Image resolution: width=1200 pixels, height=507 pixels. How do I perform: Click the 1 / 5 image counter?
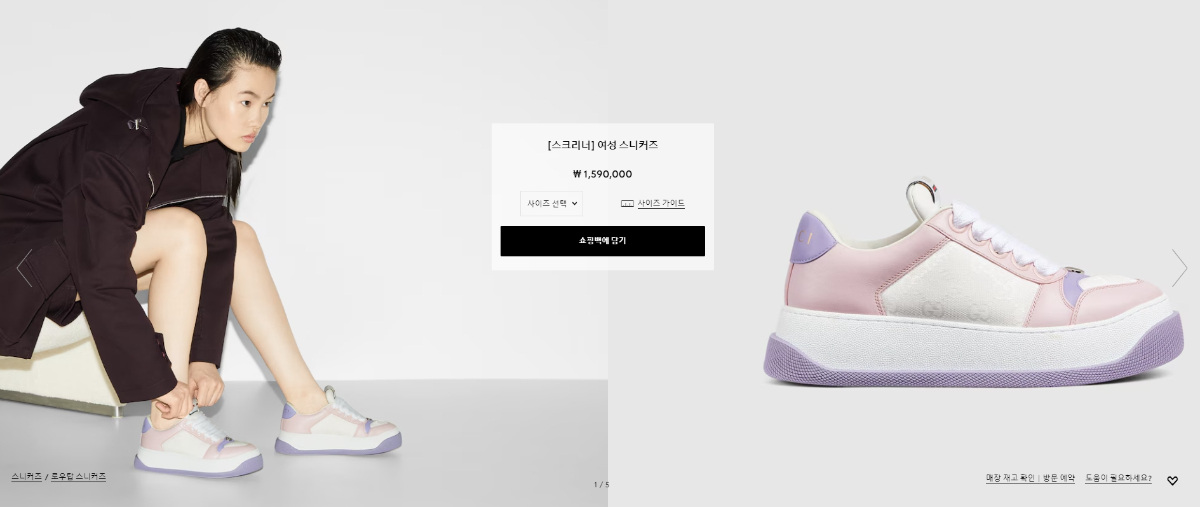coord(601,485)
